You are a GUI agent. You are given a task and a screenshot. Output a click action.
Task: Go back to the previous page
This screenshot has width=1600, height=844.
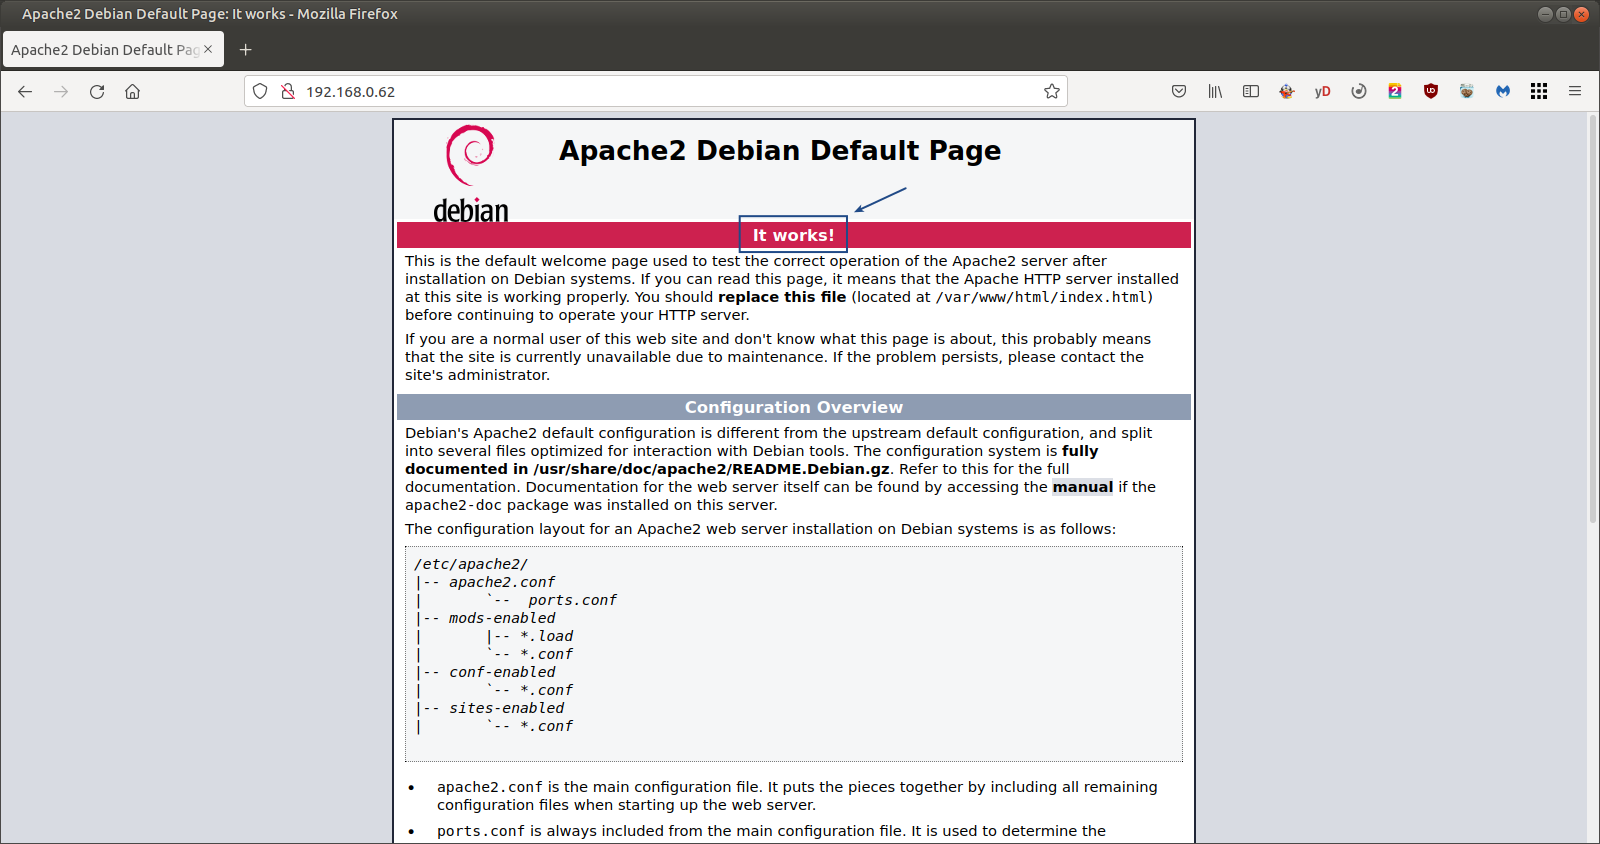[25, 91]
